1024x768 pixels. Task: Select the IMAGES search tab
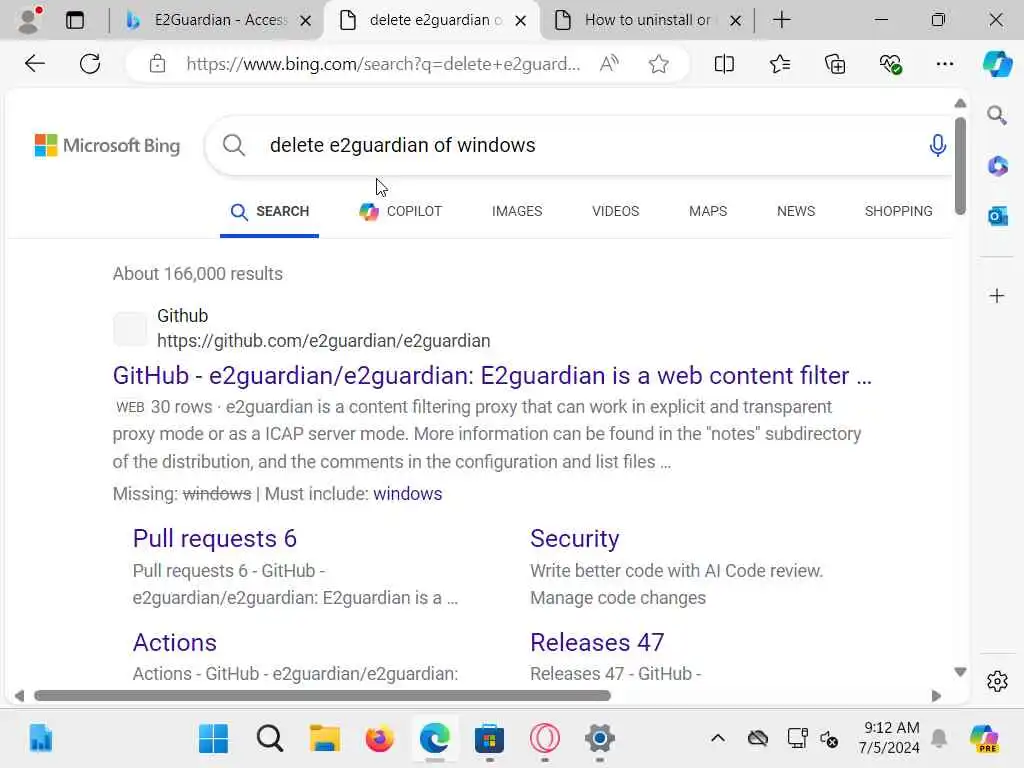tap(517, 211)
